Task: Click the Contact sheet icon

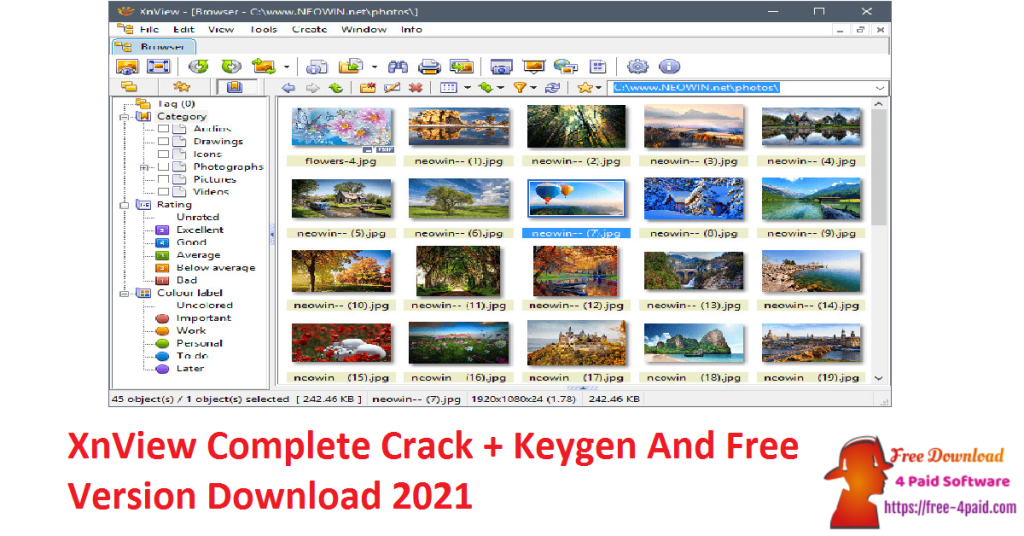Action: tap(598, 67)
